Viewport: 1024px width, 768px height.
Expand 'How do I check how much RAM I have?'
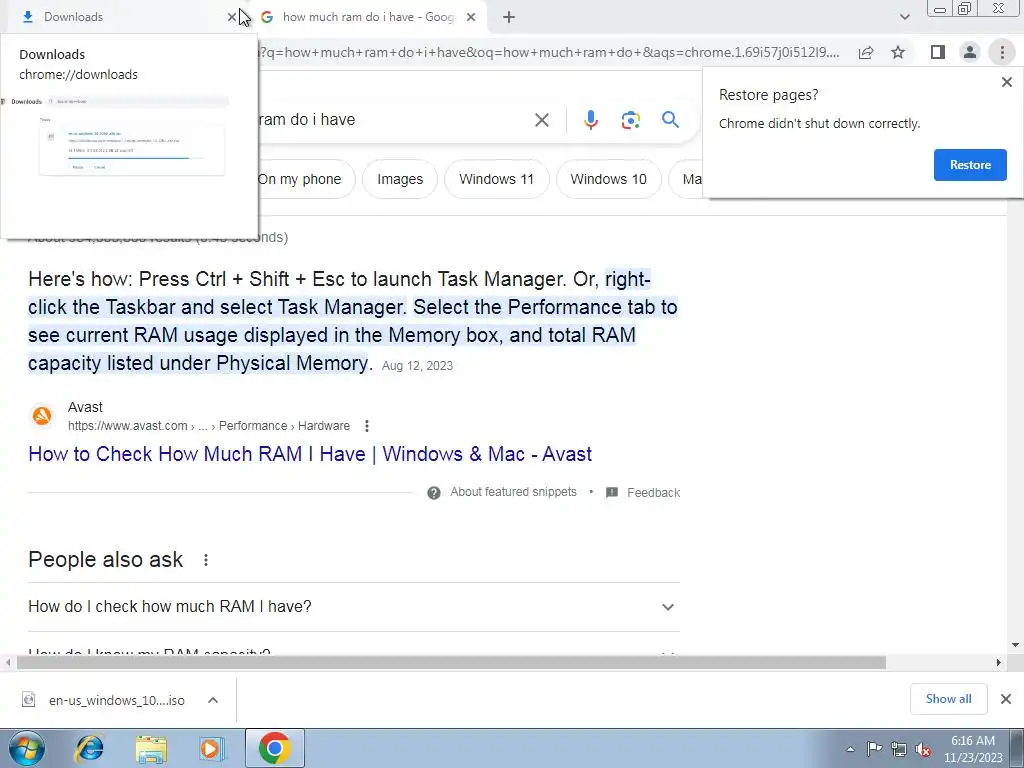(354, 607)
